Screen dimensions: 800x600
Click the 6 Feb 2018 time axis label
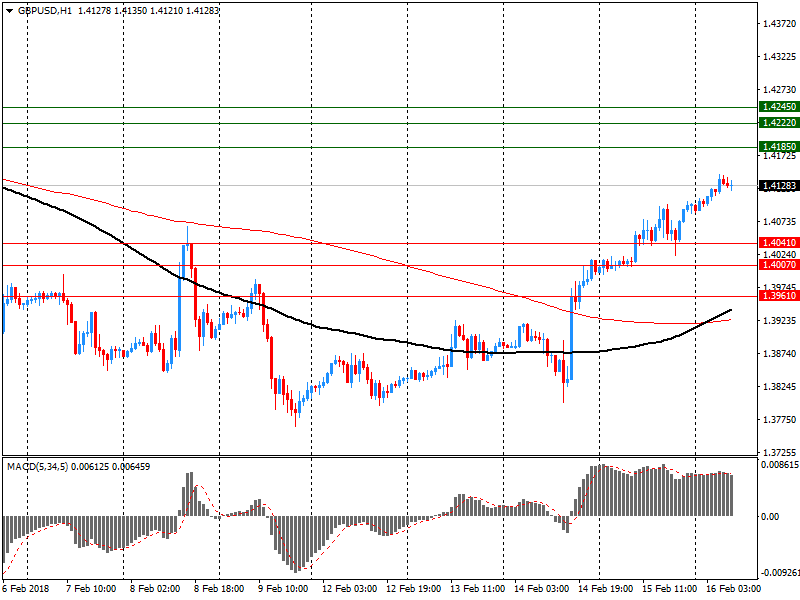pos(26,589)
